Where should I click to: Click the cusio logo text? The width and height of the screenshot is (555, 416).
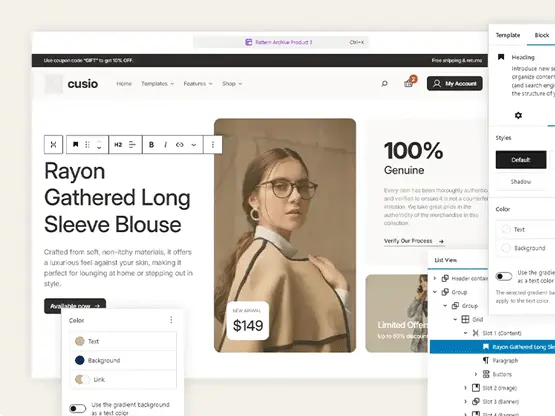82,84
